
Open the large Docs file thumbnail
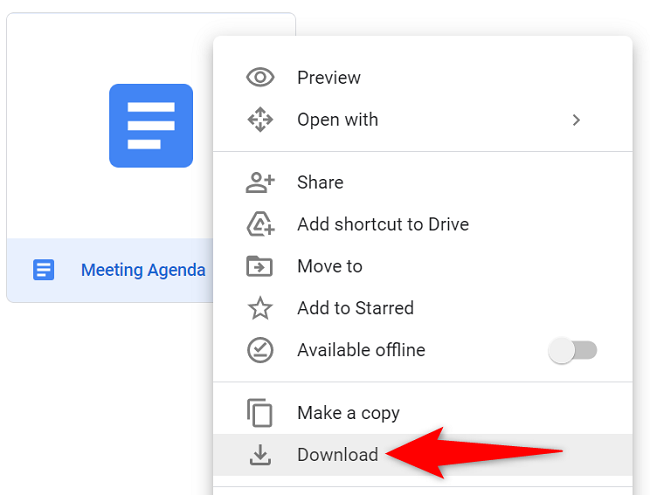[151, 126]
